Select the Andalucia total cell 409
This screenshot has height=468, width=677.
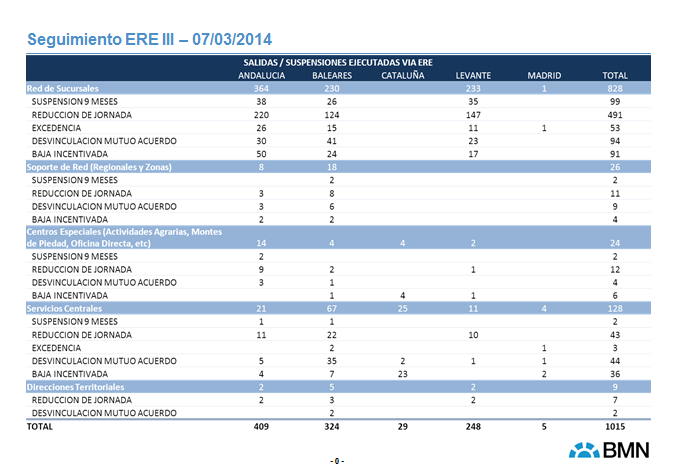tap(261, 425)
